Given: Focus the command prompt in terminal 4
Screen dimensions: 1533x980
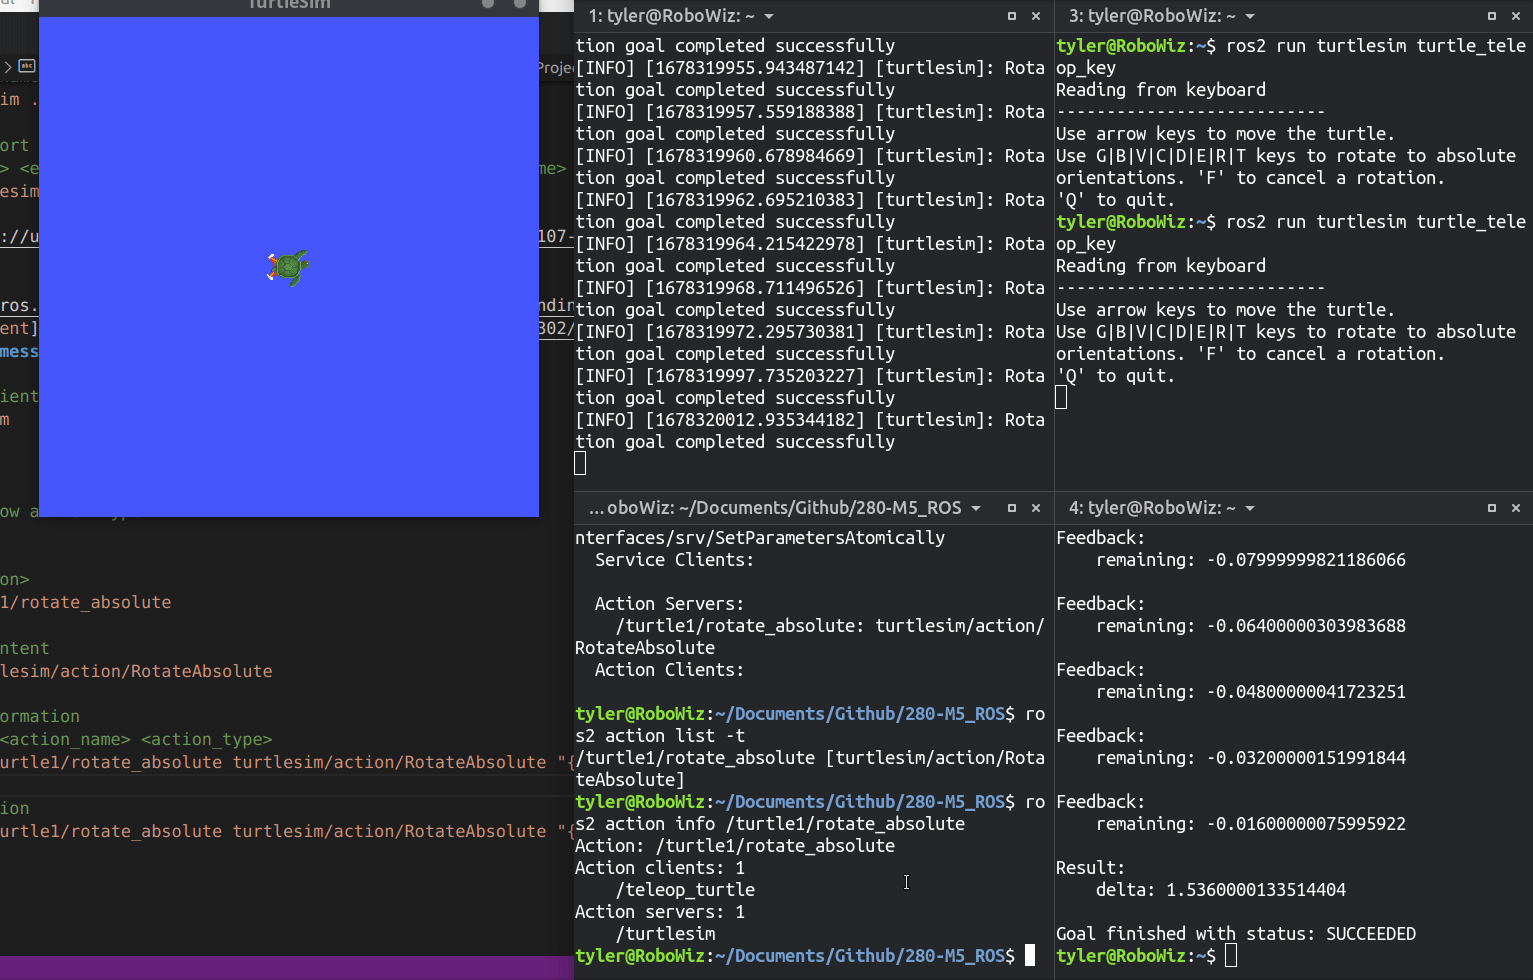Looking at the screenshot, I should tap(1231, 956).
